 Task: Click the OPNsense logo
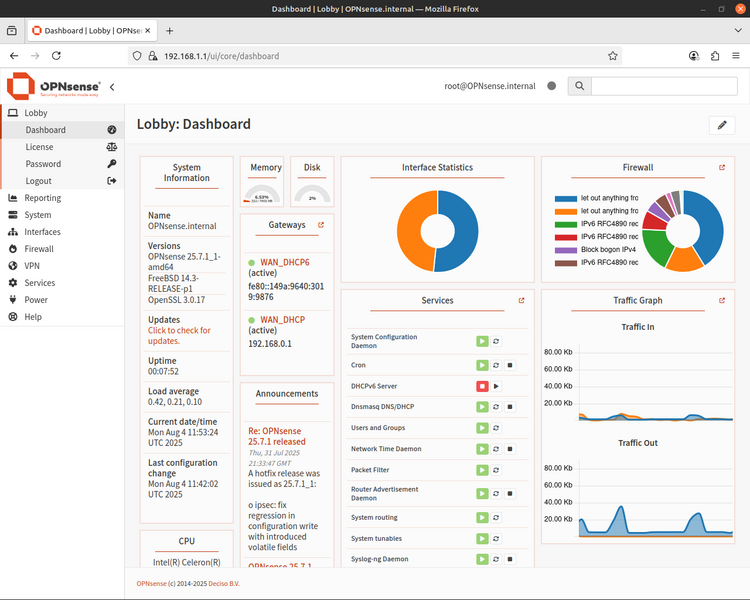pos(54,86)
